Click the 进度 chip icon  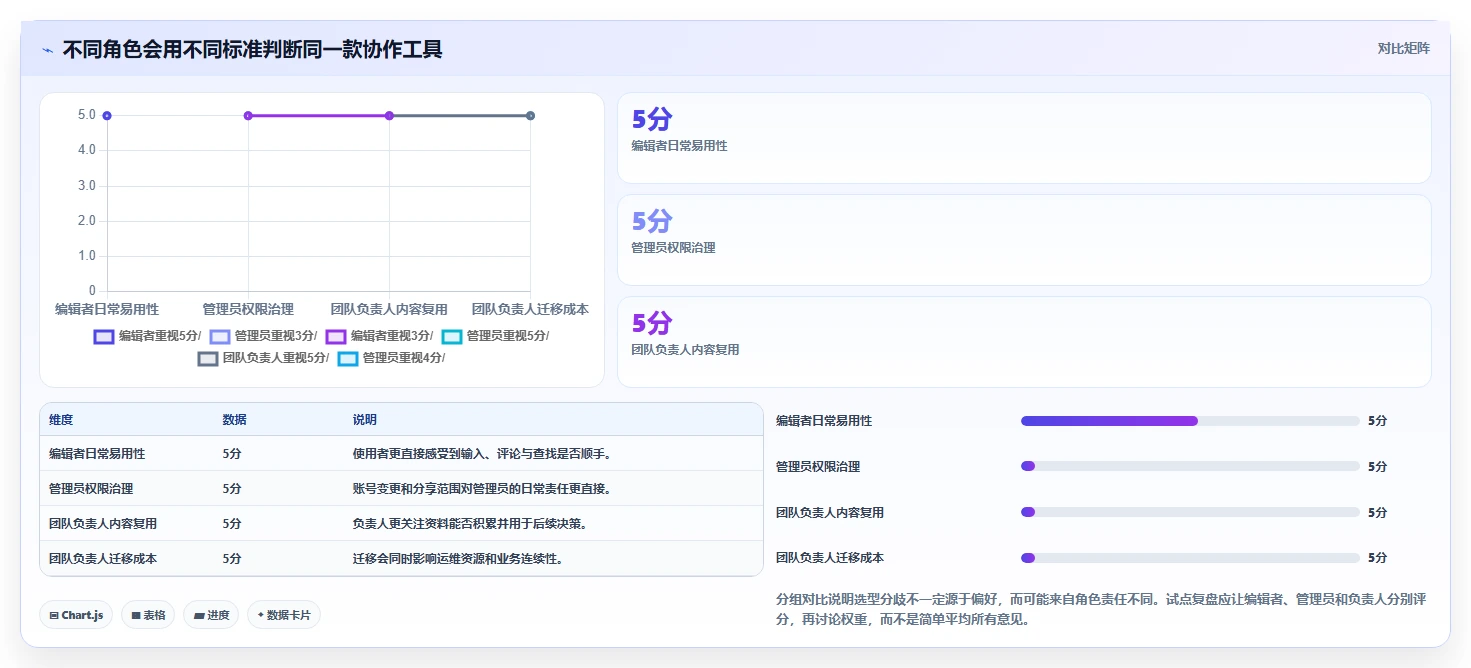pyautogui.click(x=198, y=615)
